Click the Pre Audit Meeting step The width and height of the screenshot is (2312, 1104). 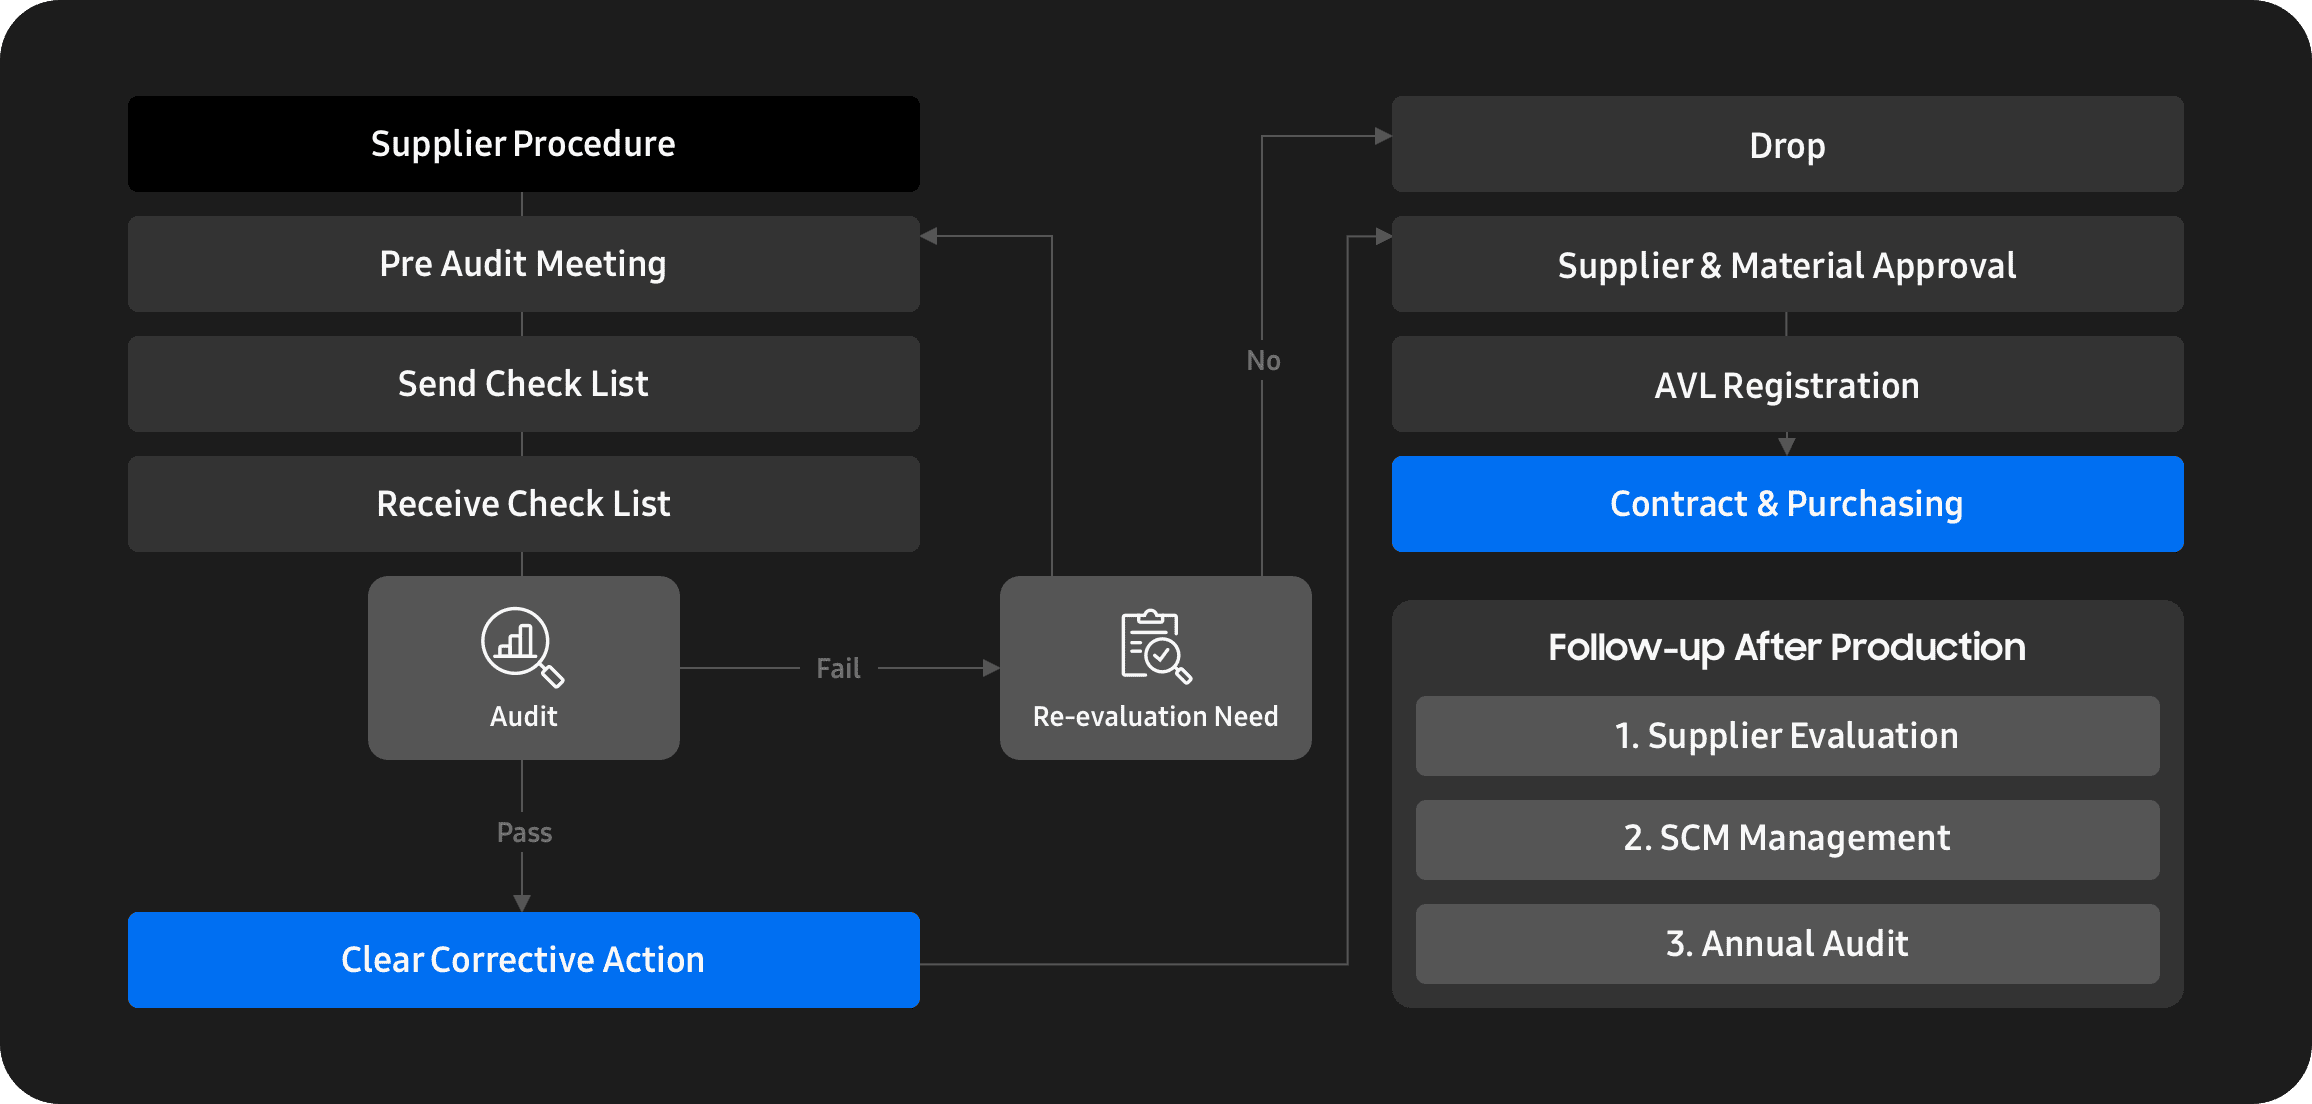tap(524, 264)
